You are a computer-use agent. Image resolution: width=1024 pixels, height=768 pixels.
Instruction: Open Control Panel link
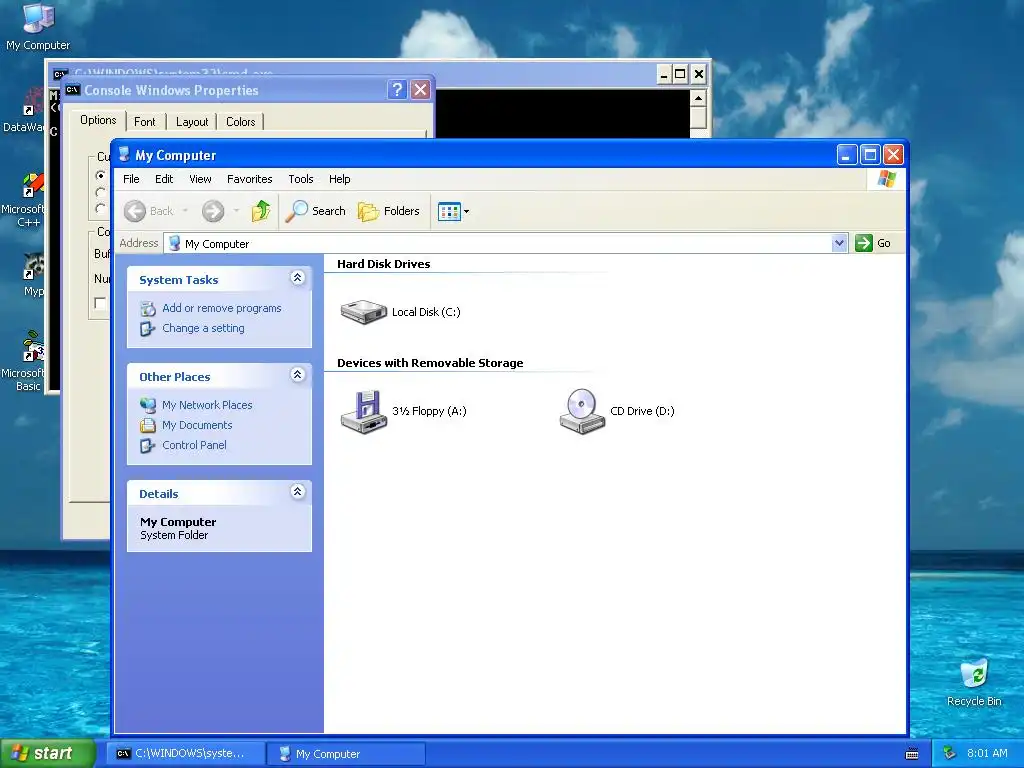pyautogui.click(x=194, y=445)
